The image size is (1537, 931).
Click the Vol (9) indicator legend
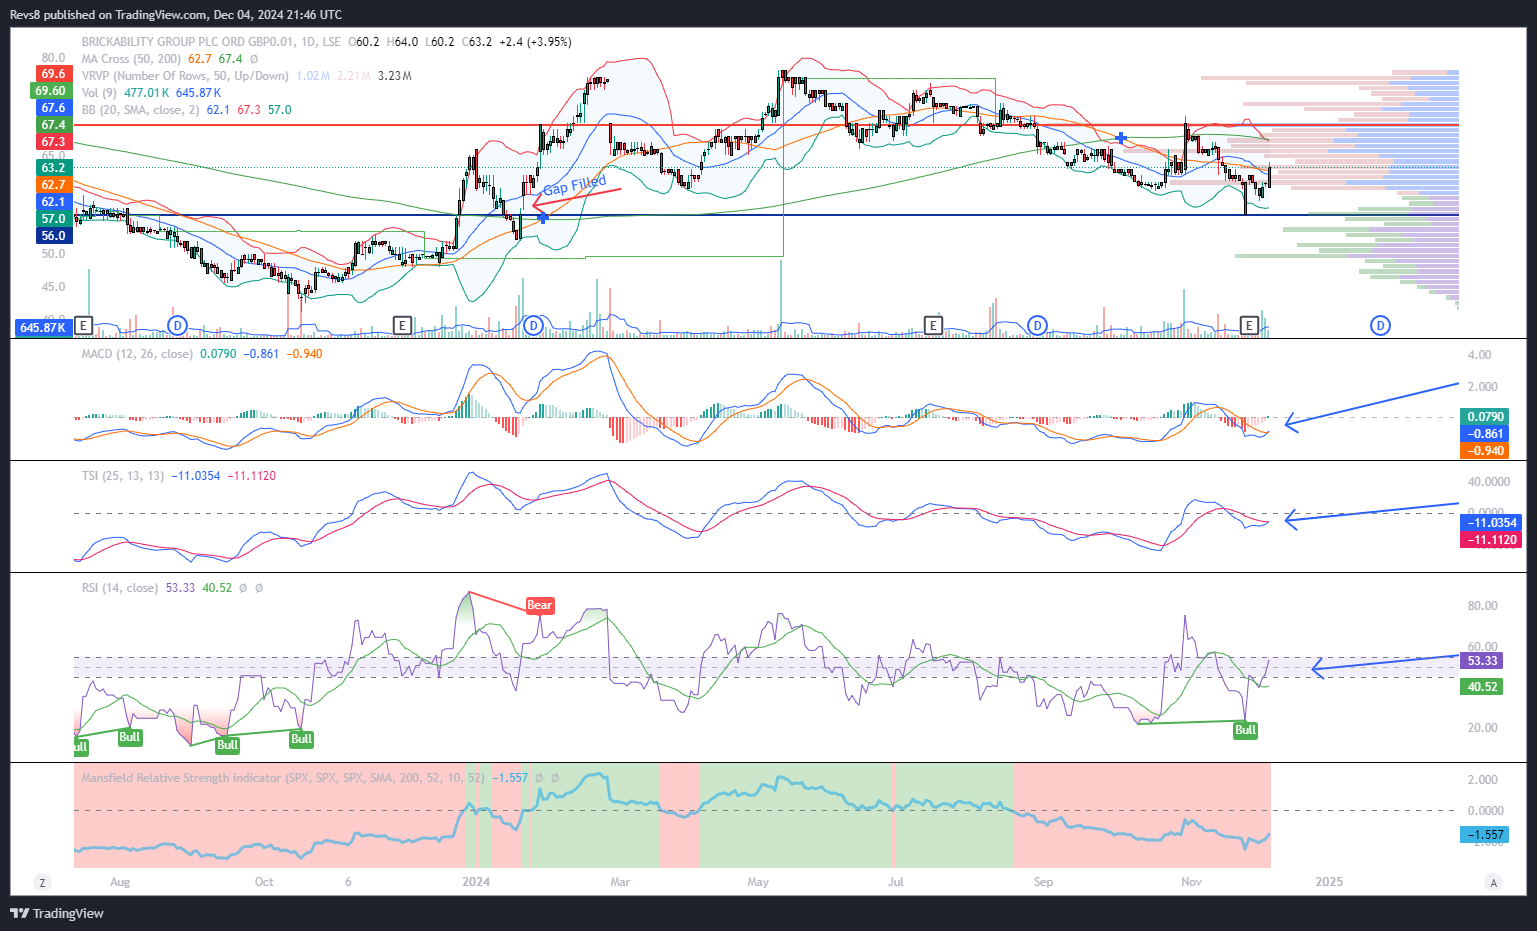[99, 93]
